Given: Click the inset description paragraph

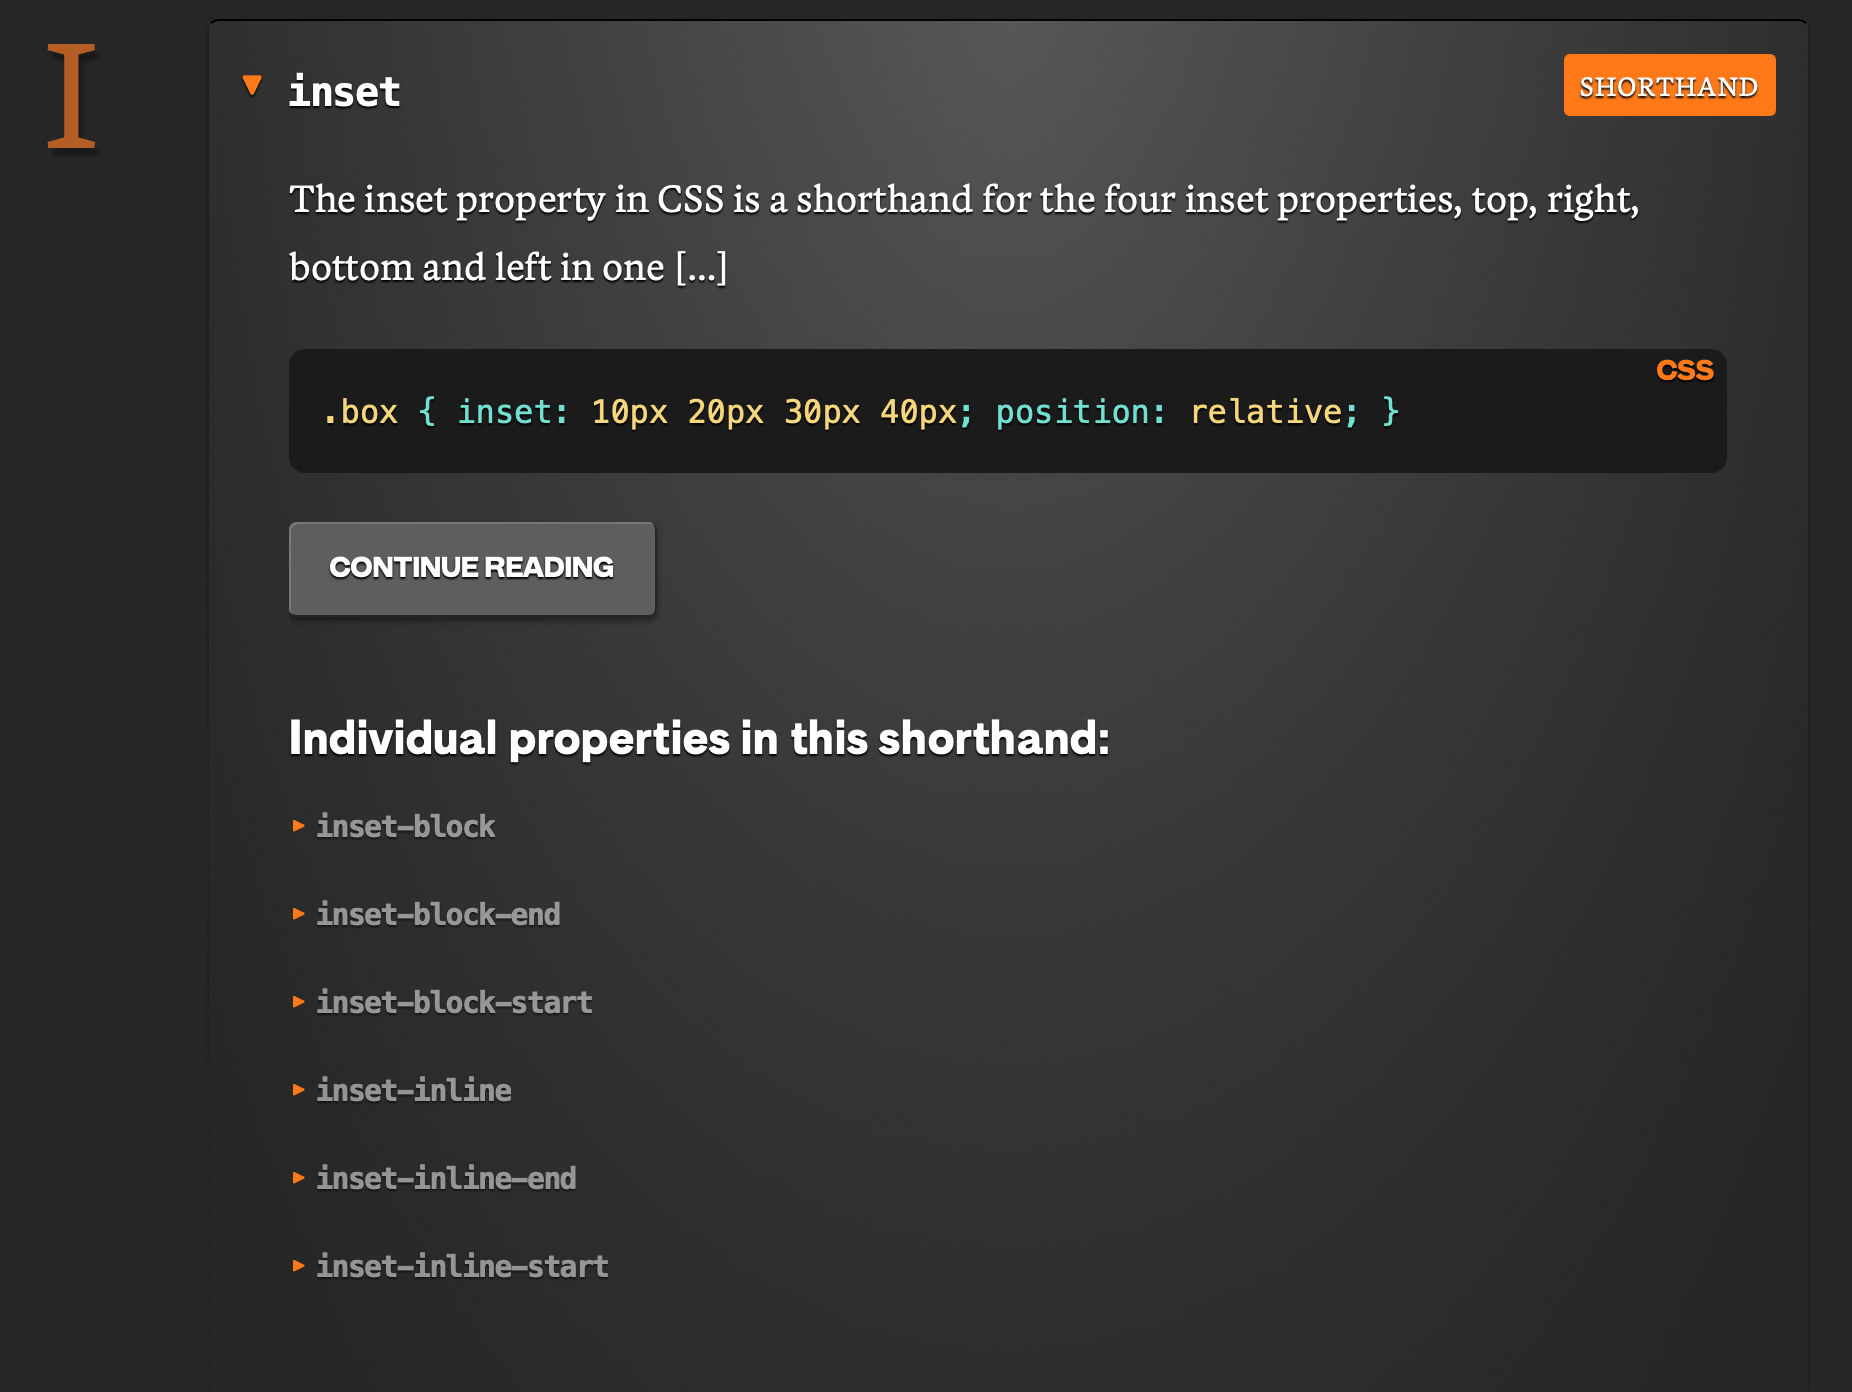Looking at the screenshot, I should pos(963,232).
